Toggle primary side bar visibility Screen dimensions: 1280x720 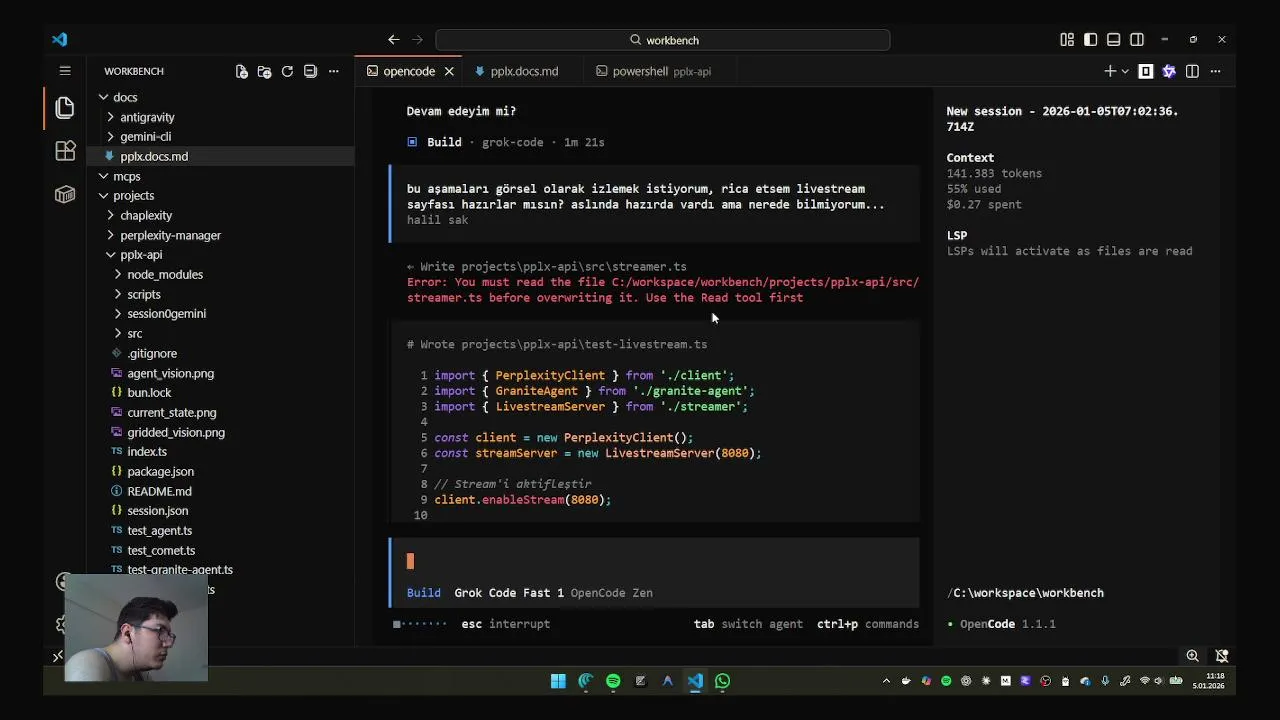coord(1090,40)
